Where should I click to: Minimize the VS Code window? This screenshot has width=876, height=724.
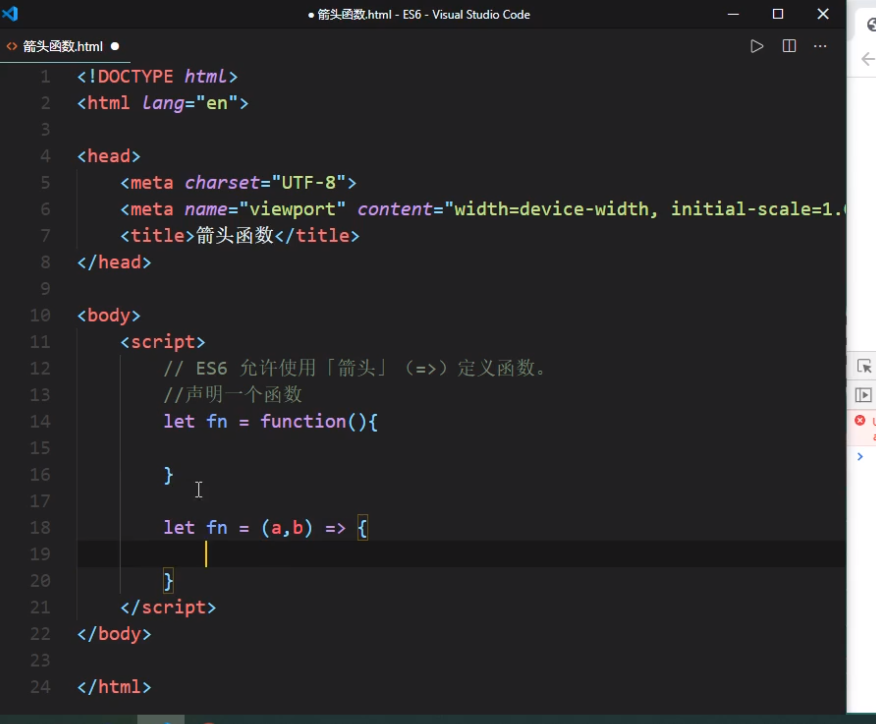[x=733, y=14]
